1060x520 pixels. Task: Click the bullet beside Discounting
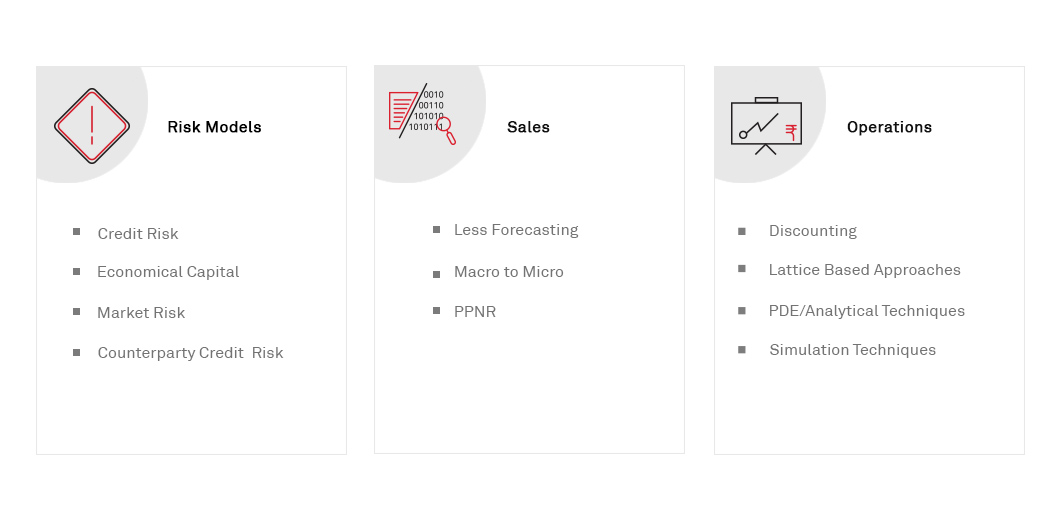click(742, 231)
